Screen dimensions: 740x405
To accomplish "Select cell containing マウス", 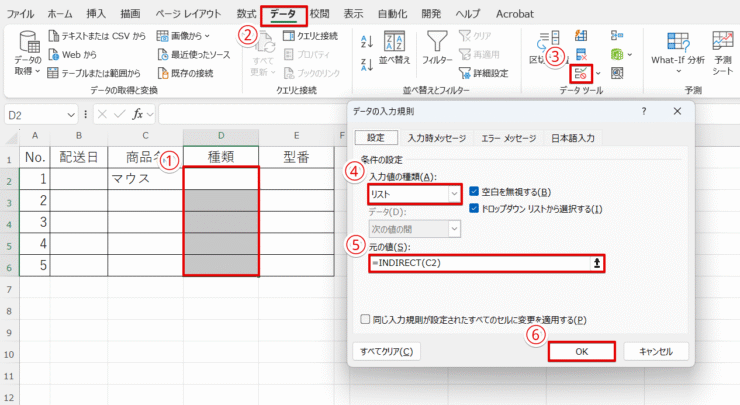I will click(145, 179).
